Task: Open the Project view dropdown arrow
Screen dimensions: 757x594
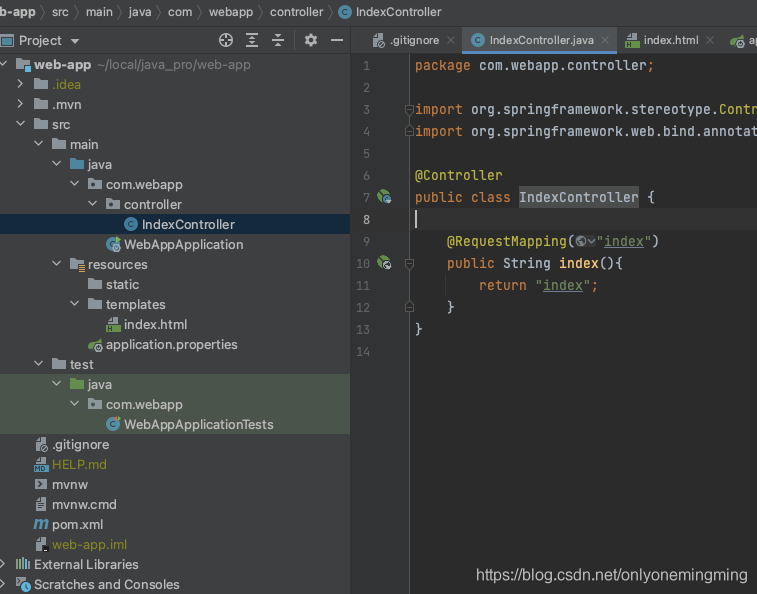Action: point(75,41)
